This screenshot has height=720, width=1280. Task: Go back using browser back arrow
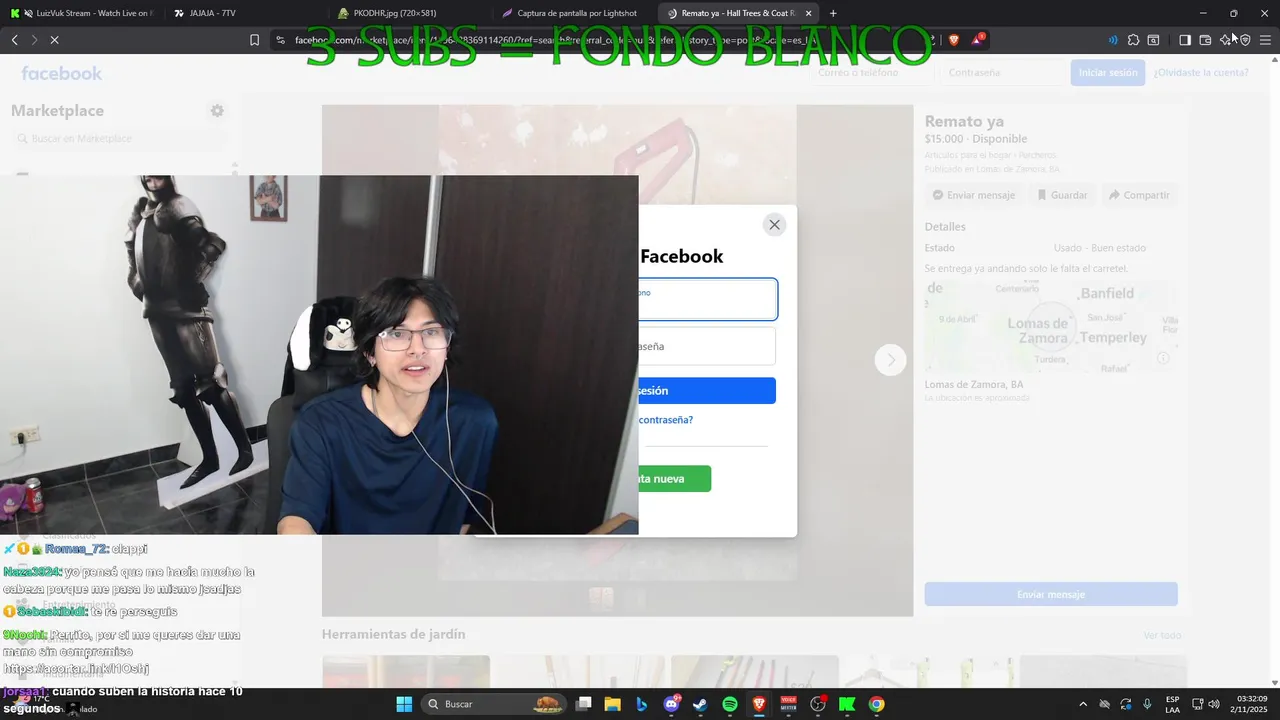(14, 40)
